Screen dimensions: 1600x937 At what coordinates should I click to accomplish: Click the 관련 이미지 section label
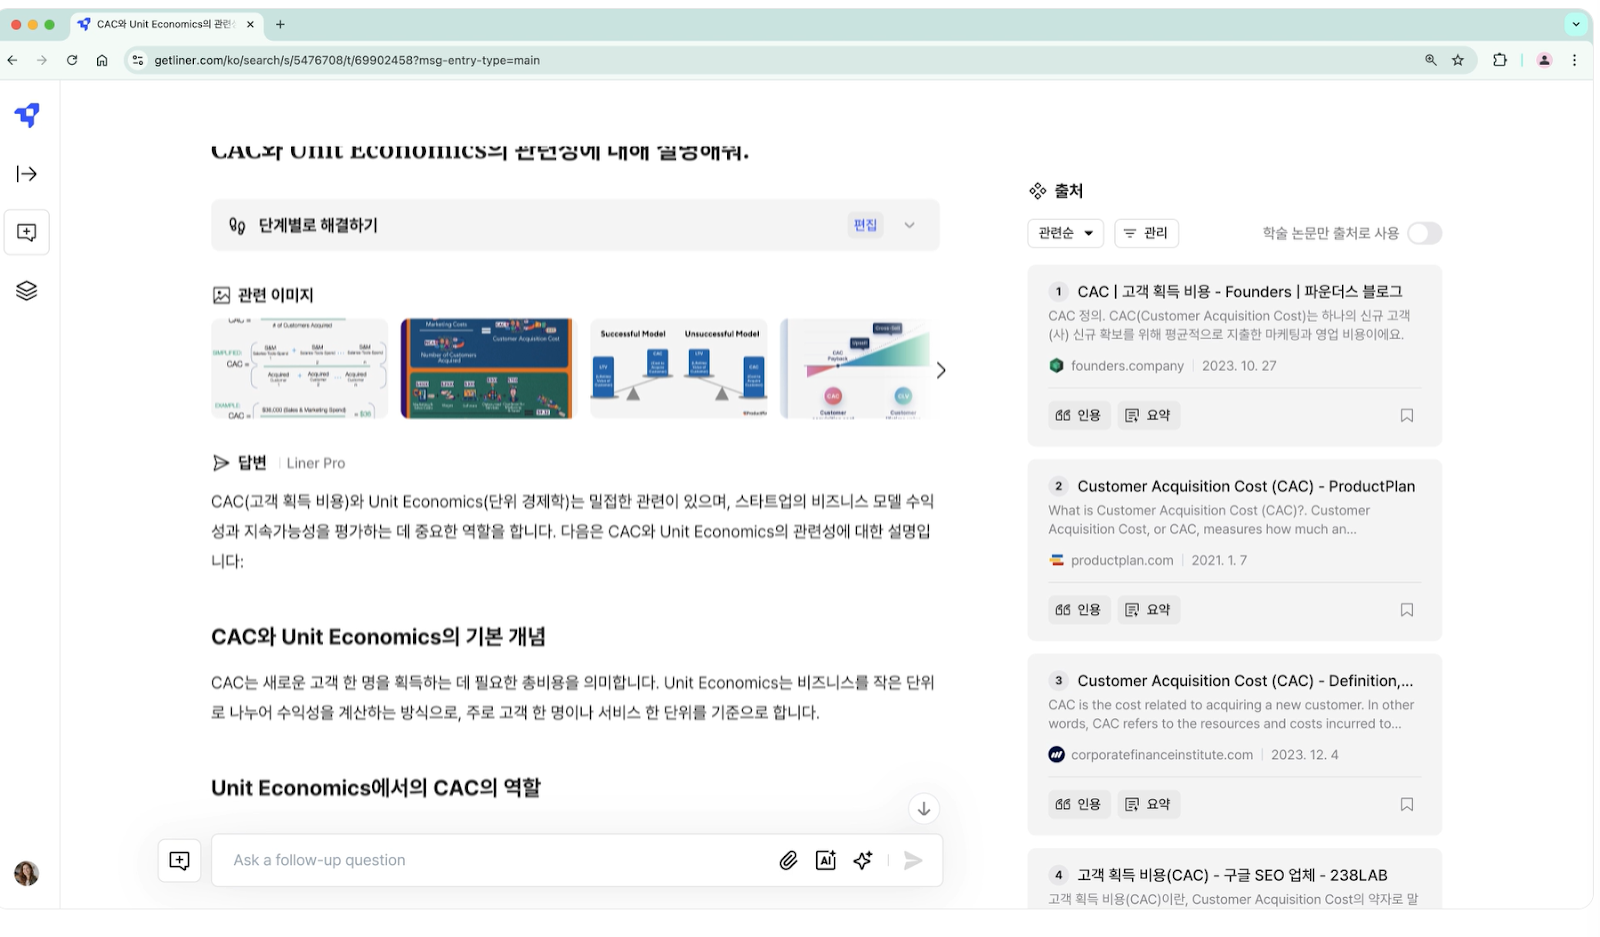click(x=276, y=295)
